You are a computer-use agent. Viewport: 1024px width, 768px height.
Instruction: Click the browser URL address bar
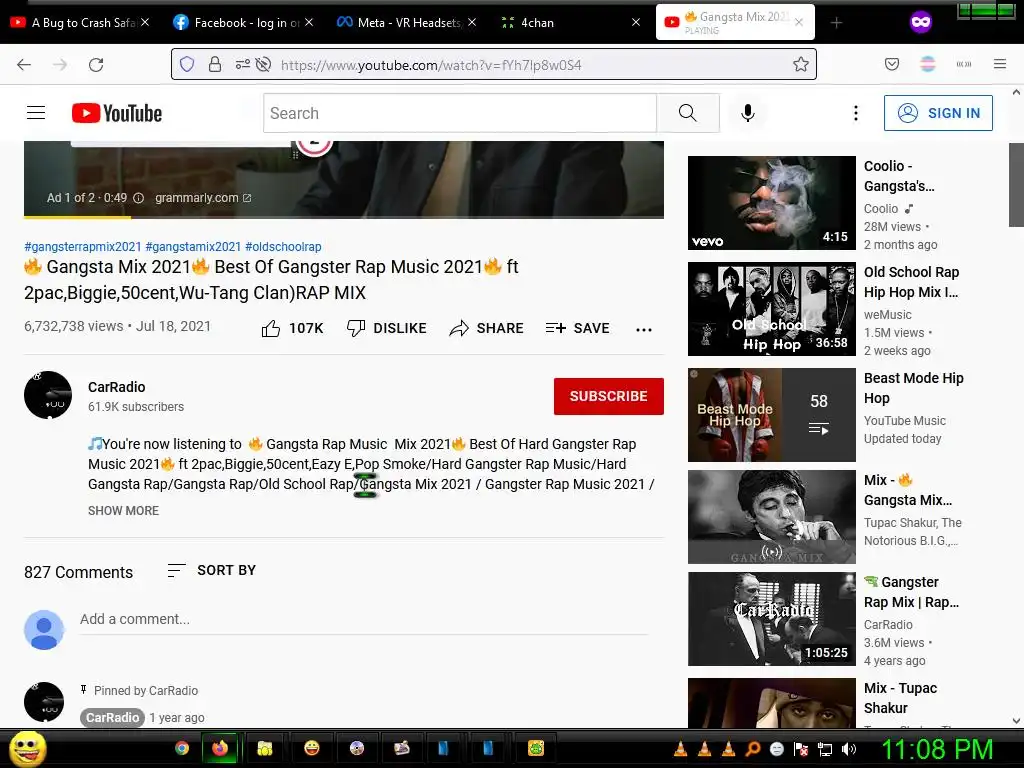(x=494, y=64)
